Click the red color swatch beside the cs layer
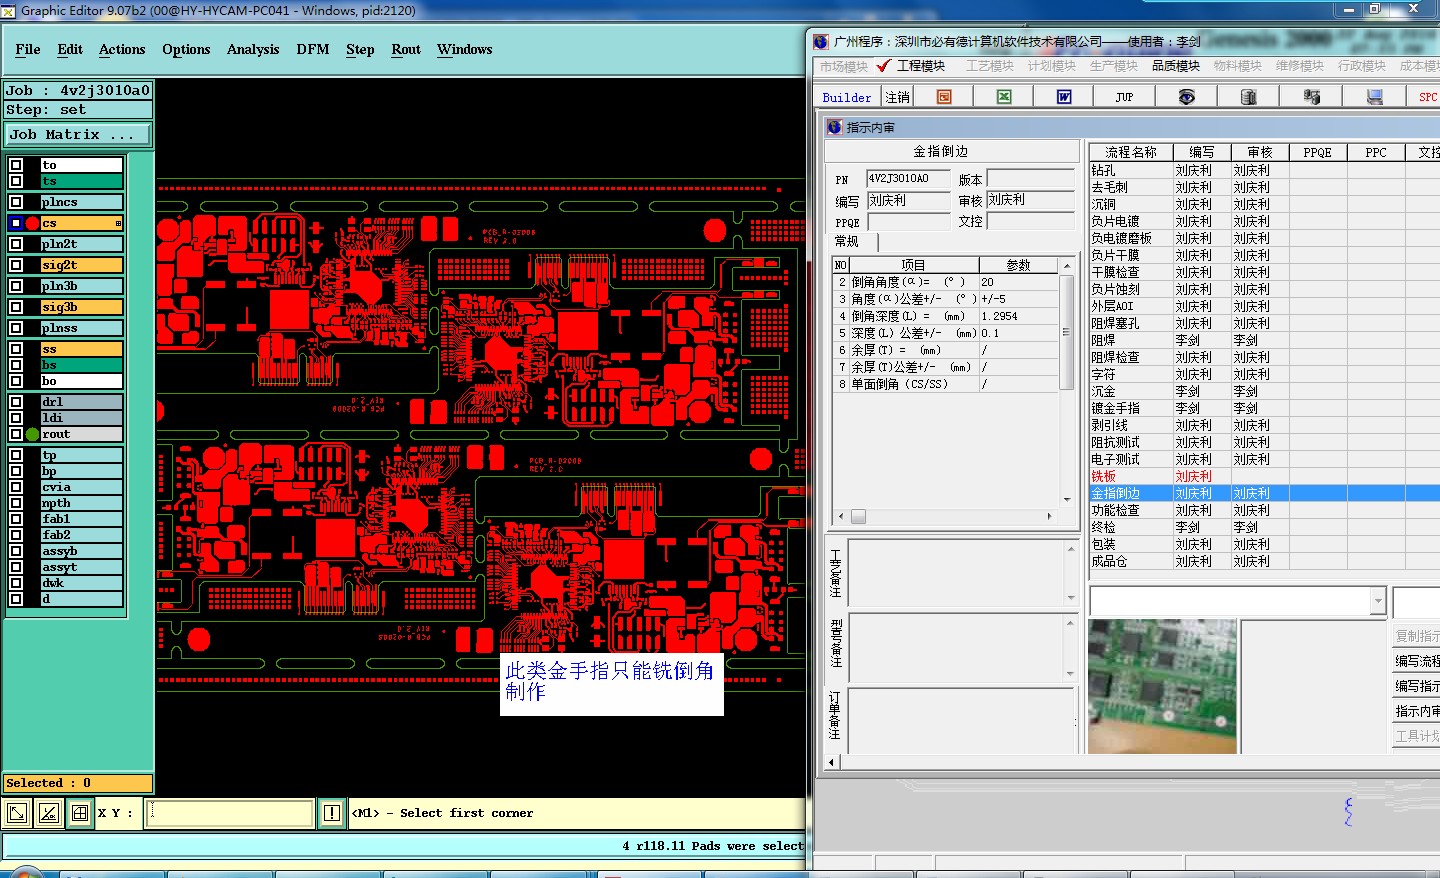Image resolution: width=1440 pixels, height=878 pixels. [x=32, y=223]
